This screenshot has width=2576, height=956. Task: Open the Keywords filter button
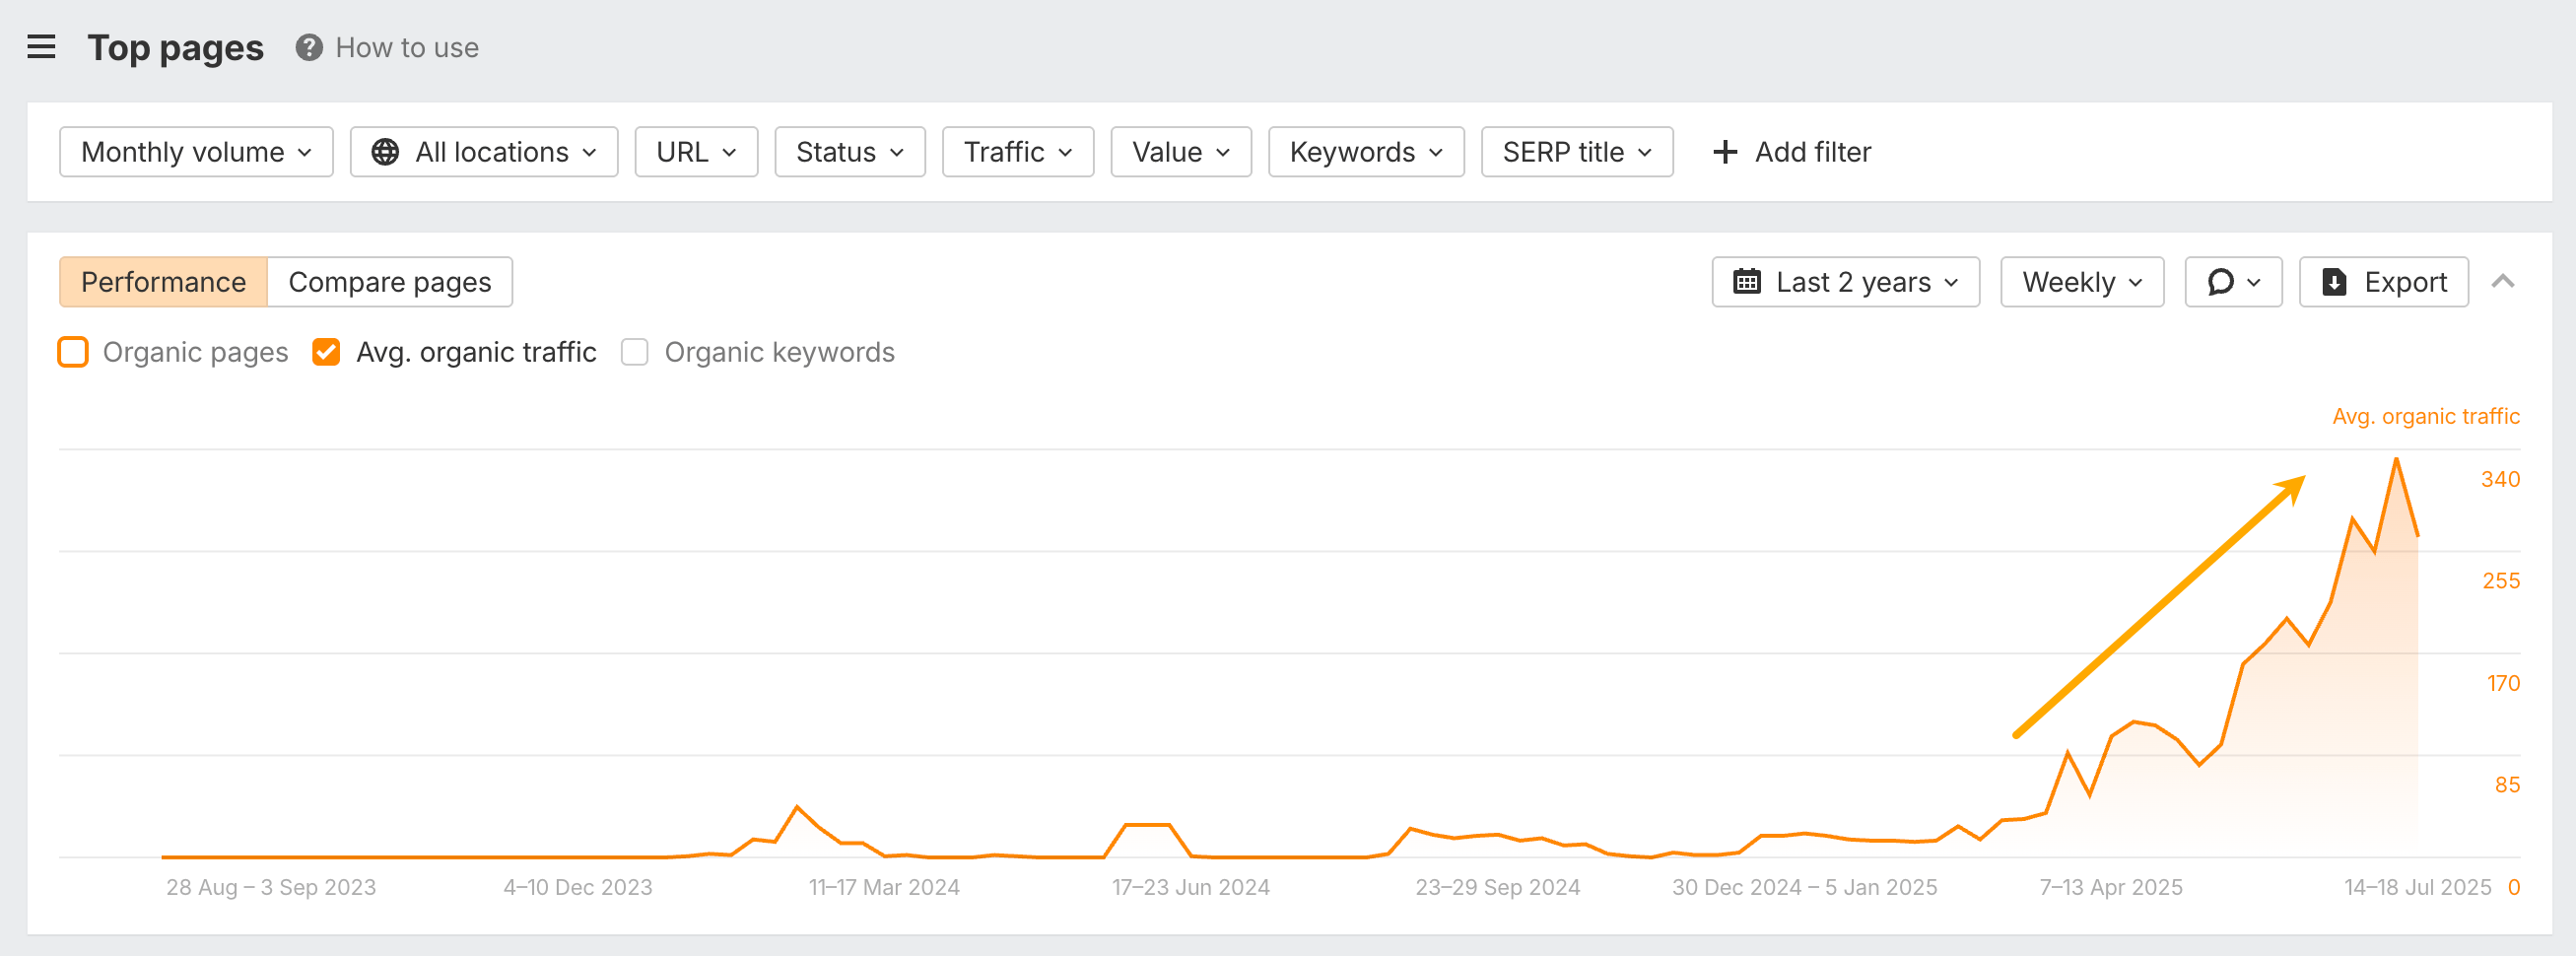1365,152
